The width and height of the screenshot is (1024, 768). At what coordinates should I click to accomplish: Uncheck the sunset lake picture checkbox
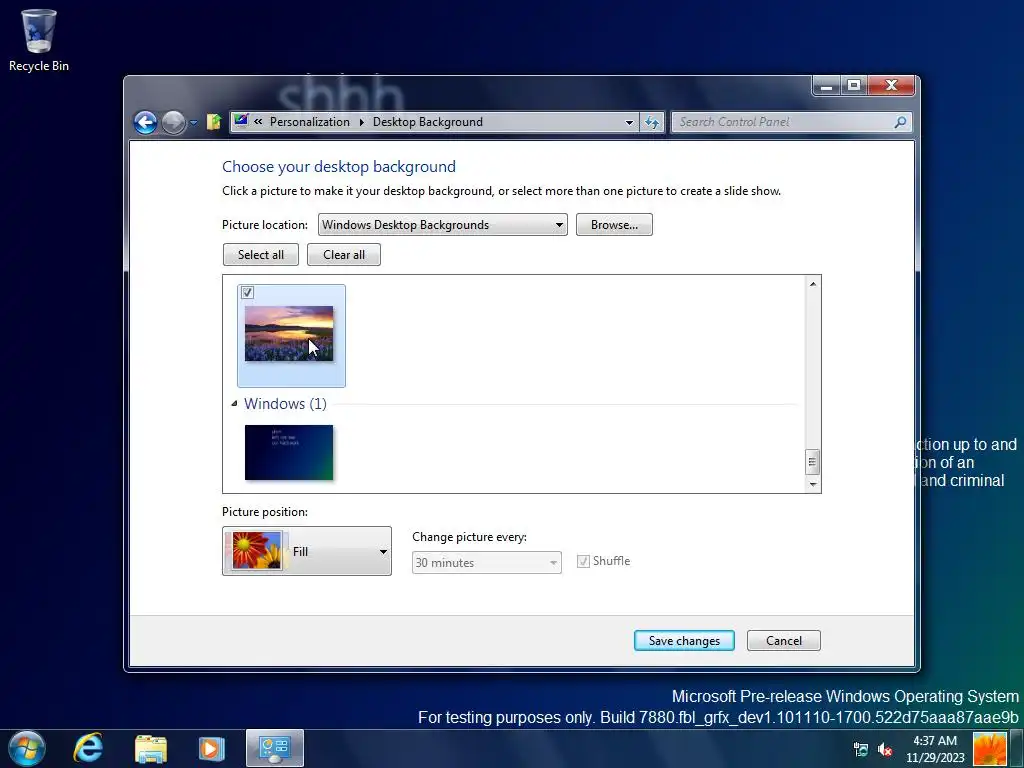point(247,293)
